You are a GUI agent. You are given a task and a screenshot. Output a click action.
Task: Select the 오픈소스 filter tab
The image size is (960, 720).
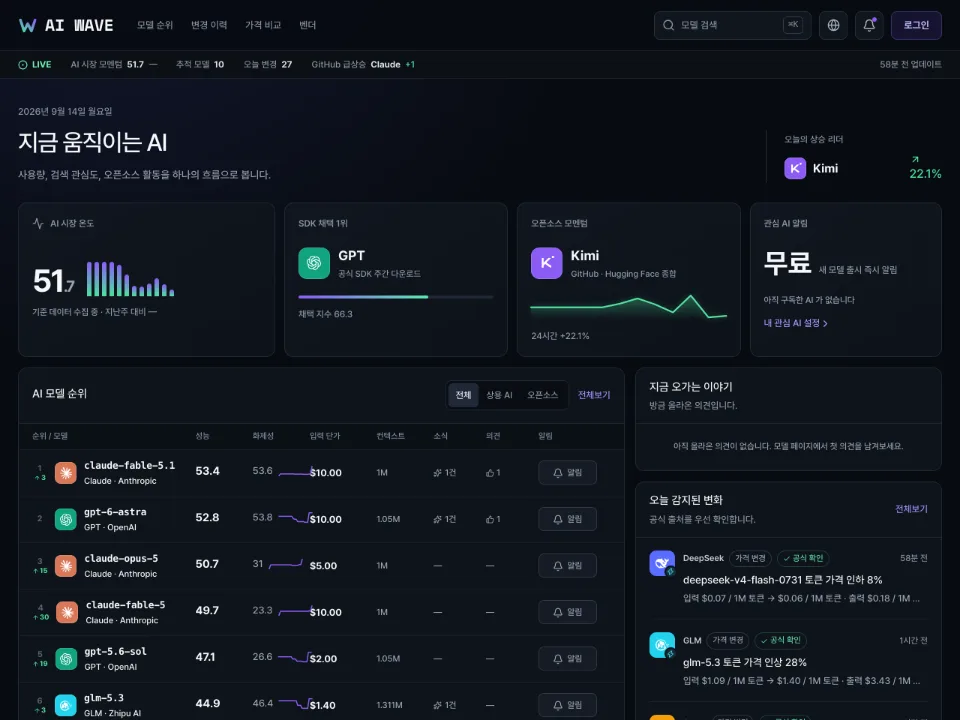point(542,395)
